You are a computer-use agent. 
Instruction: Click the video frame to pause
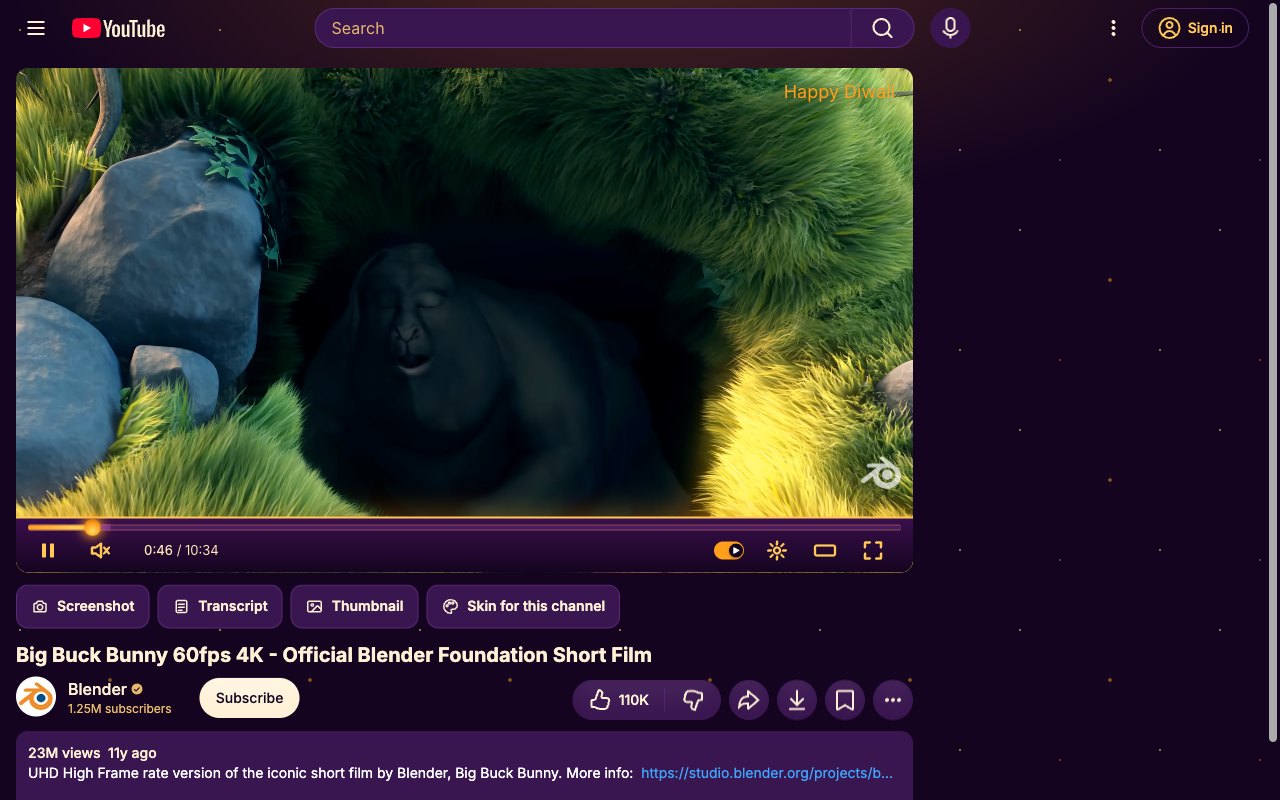464,292
